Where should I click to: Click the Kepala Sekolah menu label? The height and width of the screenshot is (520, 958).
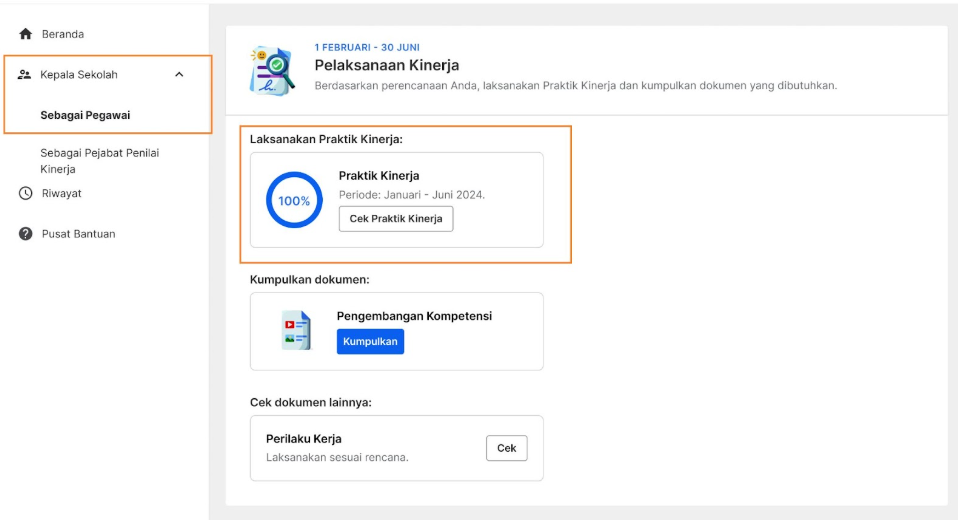pos(79,75)
